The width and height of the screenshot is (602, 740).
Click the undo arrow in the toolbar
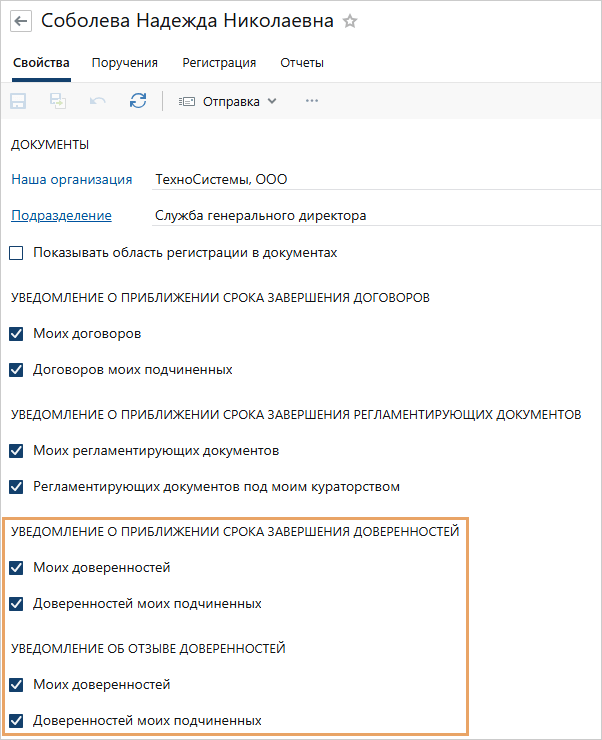[x=98, y=101]
